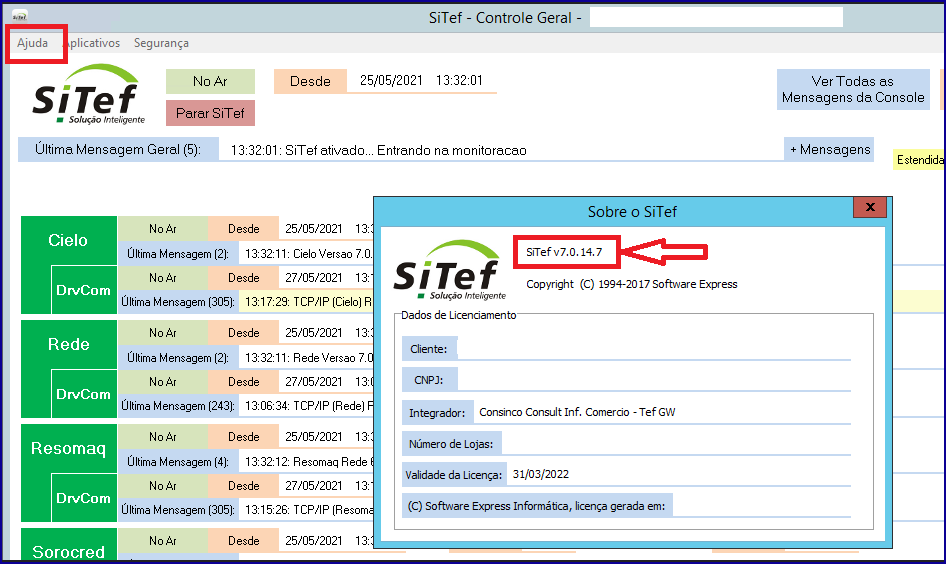Image resolution: width=946 pixels, height=564 pixels.
Task: Open the Aplicativos menu
Action: [x=92, y=43]
